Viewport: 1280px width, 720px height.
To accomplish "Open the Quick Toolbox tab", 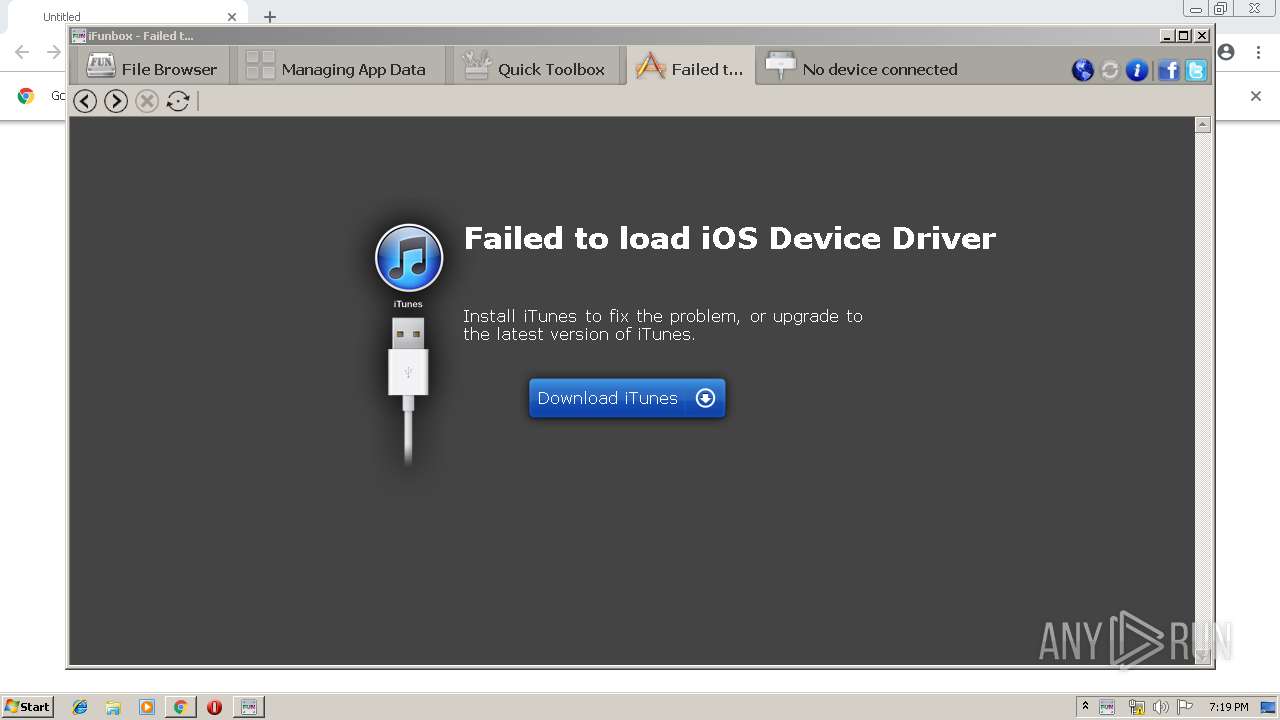I will point(536,68).
